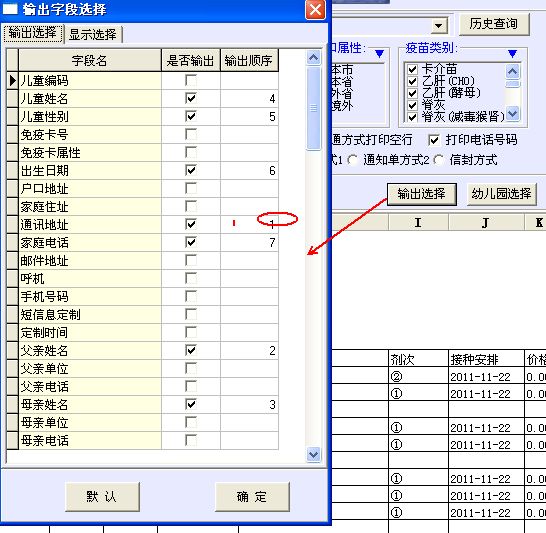Click the 通讯地址 output order cell
This screenshot has width=546, height=533.
tap(249, 225)
